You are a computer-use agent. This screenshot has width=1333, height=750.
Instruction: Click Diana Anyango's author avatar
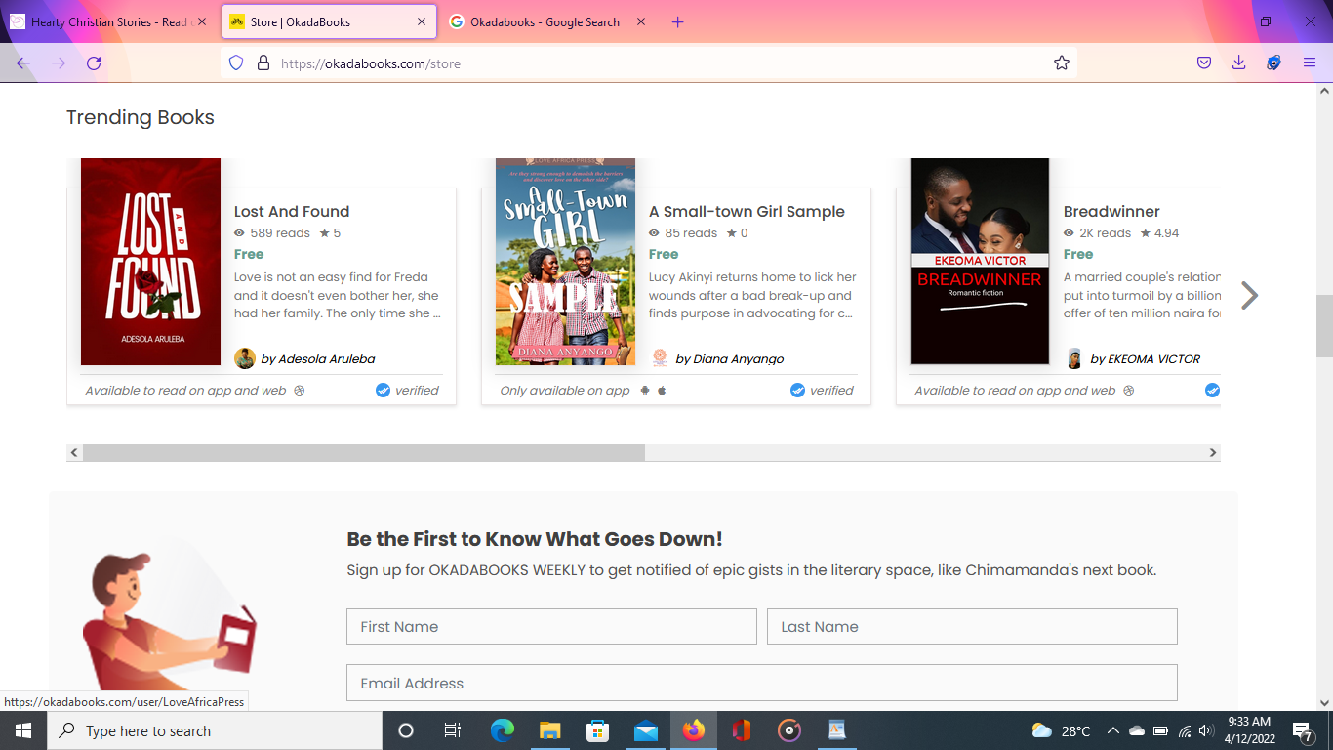coord(659,359)
